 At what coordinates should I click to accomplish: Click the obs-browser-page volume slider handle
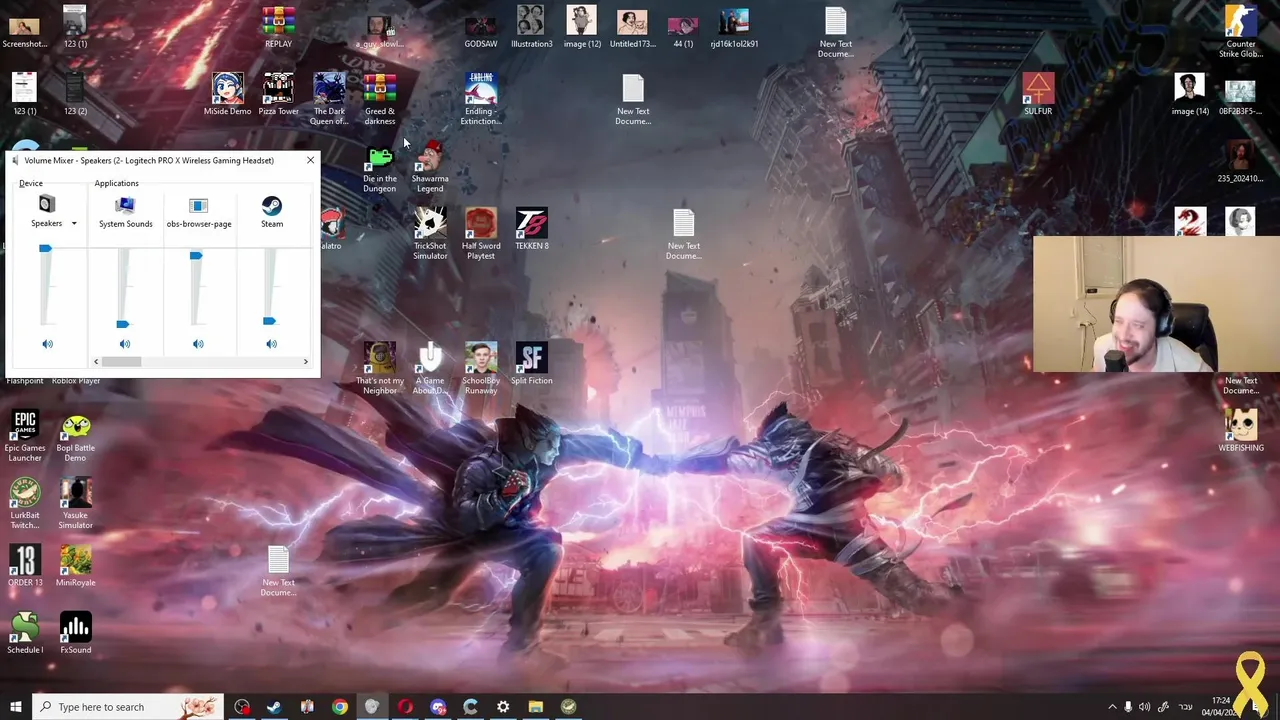(196, 256)
